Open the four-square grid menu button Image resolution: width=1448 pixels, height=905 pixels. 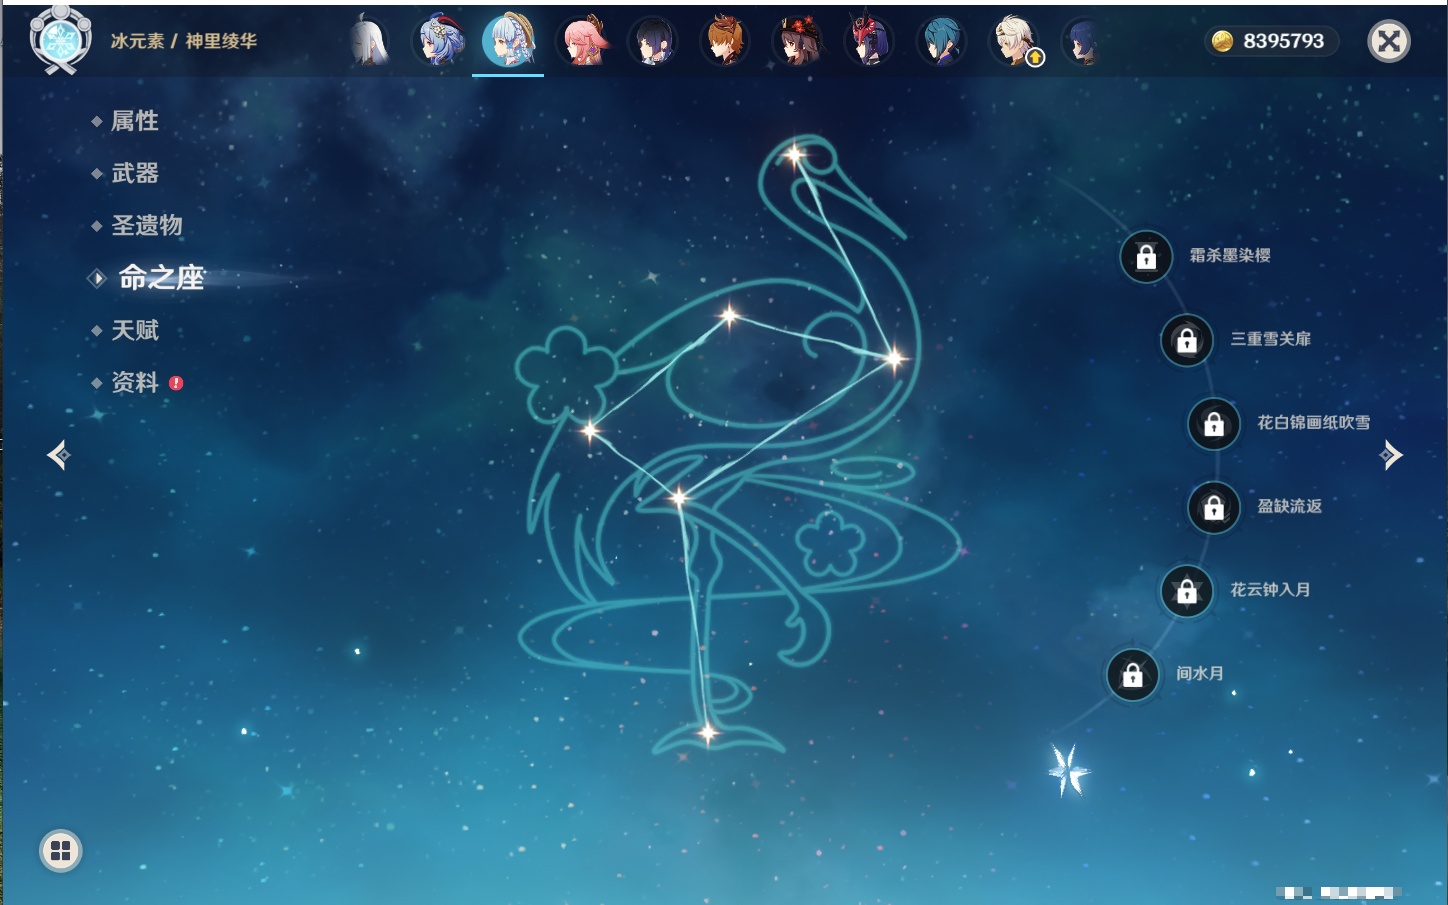coord(61,851)
